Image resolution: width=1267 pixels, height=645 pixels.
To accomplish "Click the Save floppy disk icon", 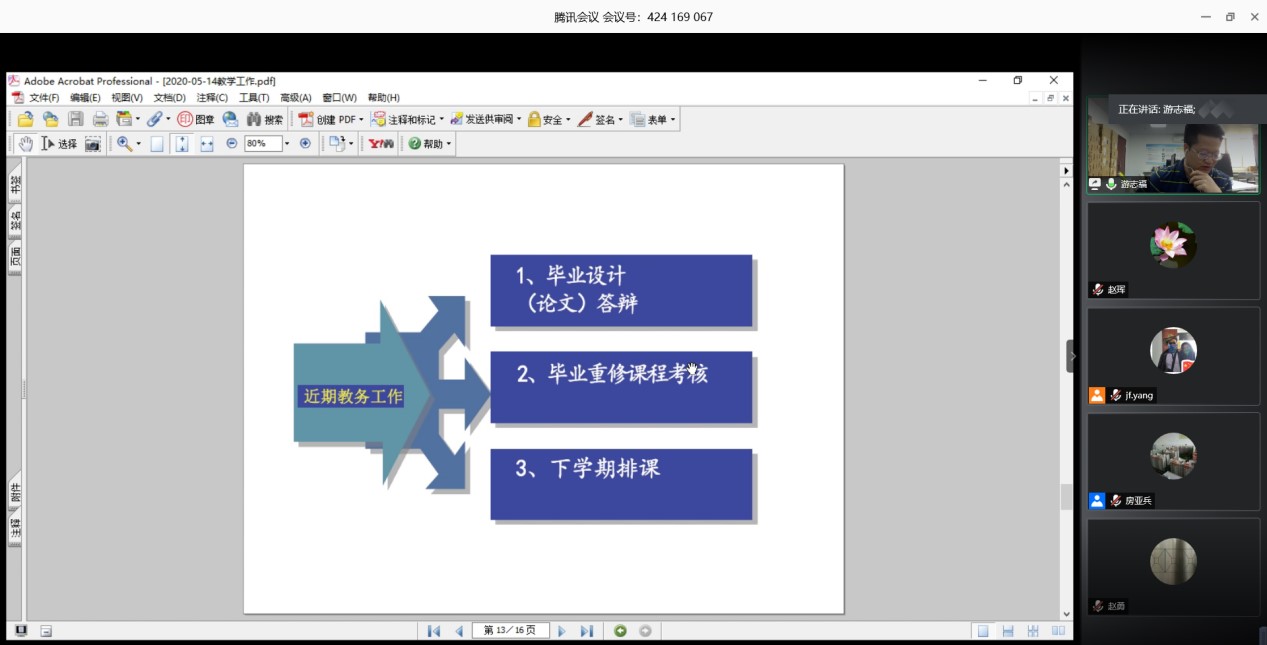I will tap(76, 119).
